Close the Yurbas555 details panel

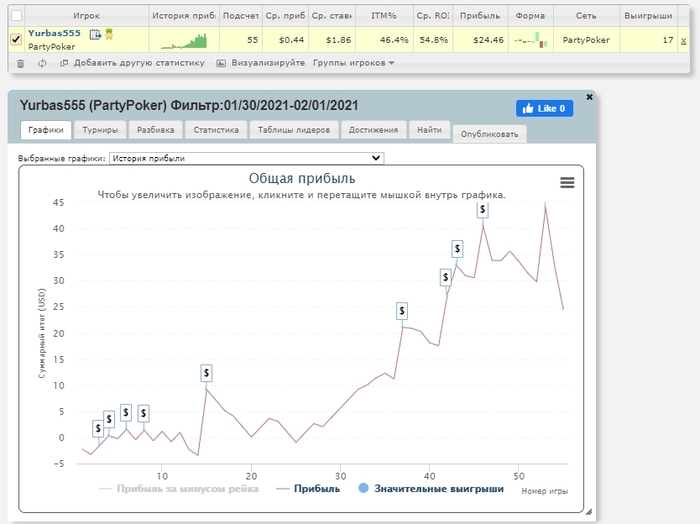tap(589, 97)
